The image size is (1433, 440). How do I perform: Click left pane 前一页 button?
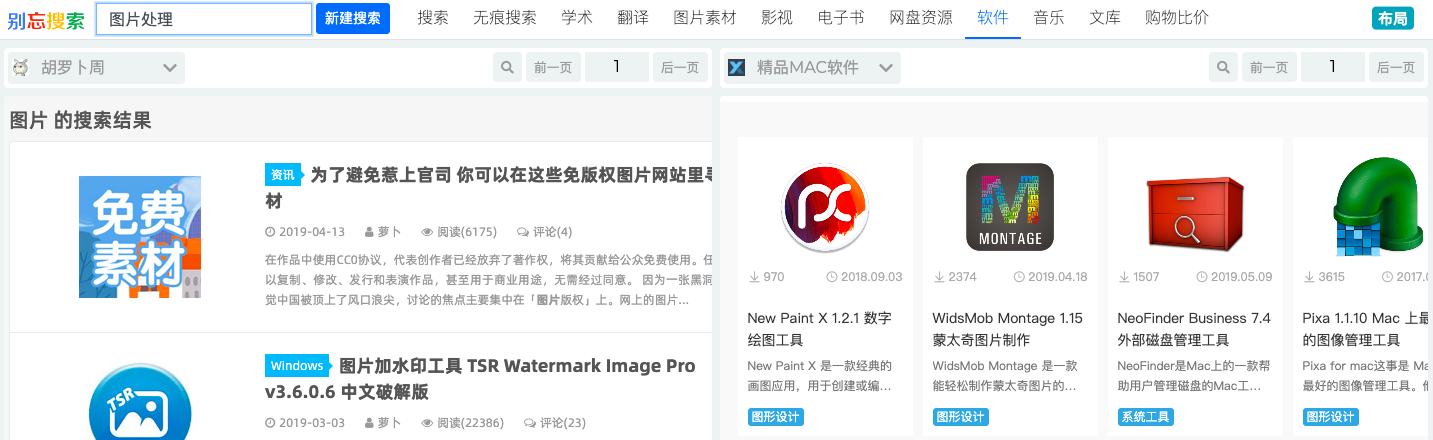[553, 68]
